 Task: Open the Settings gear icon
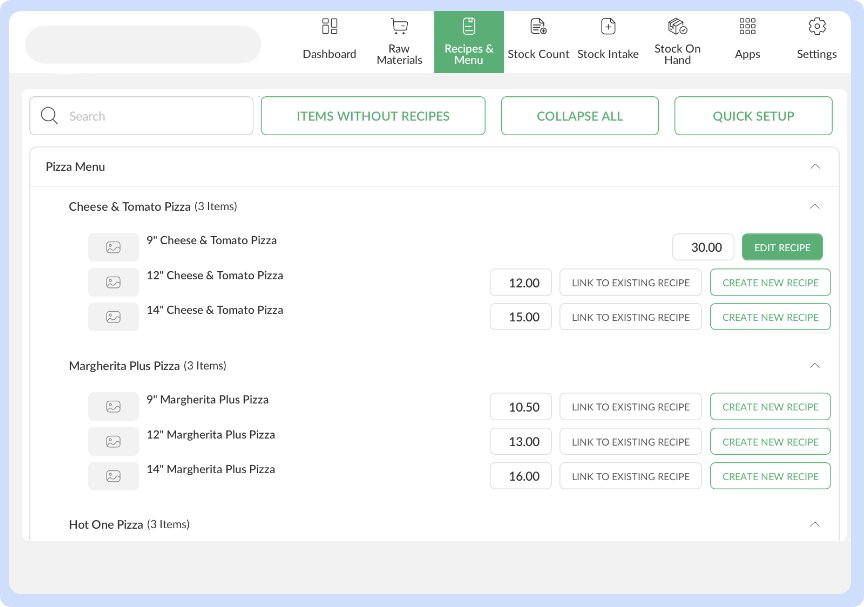coord(817,27)
